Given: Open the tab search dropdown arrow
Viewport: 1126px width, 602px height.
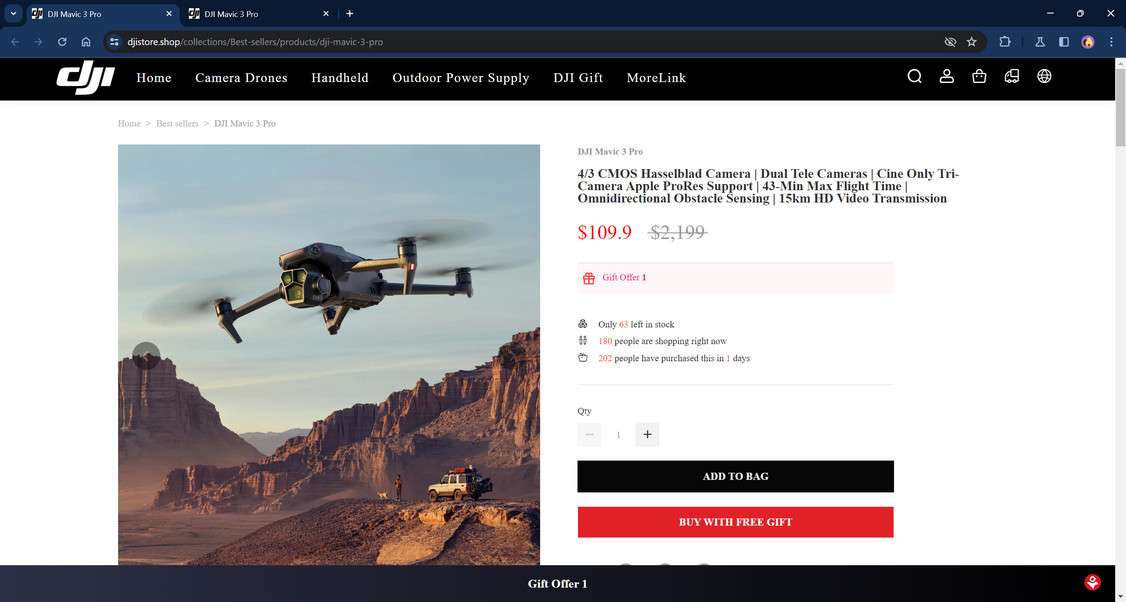Looking at the screenshot, I should click(13, 14).
